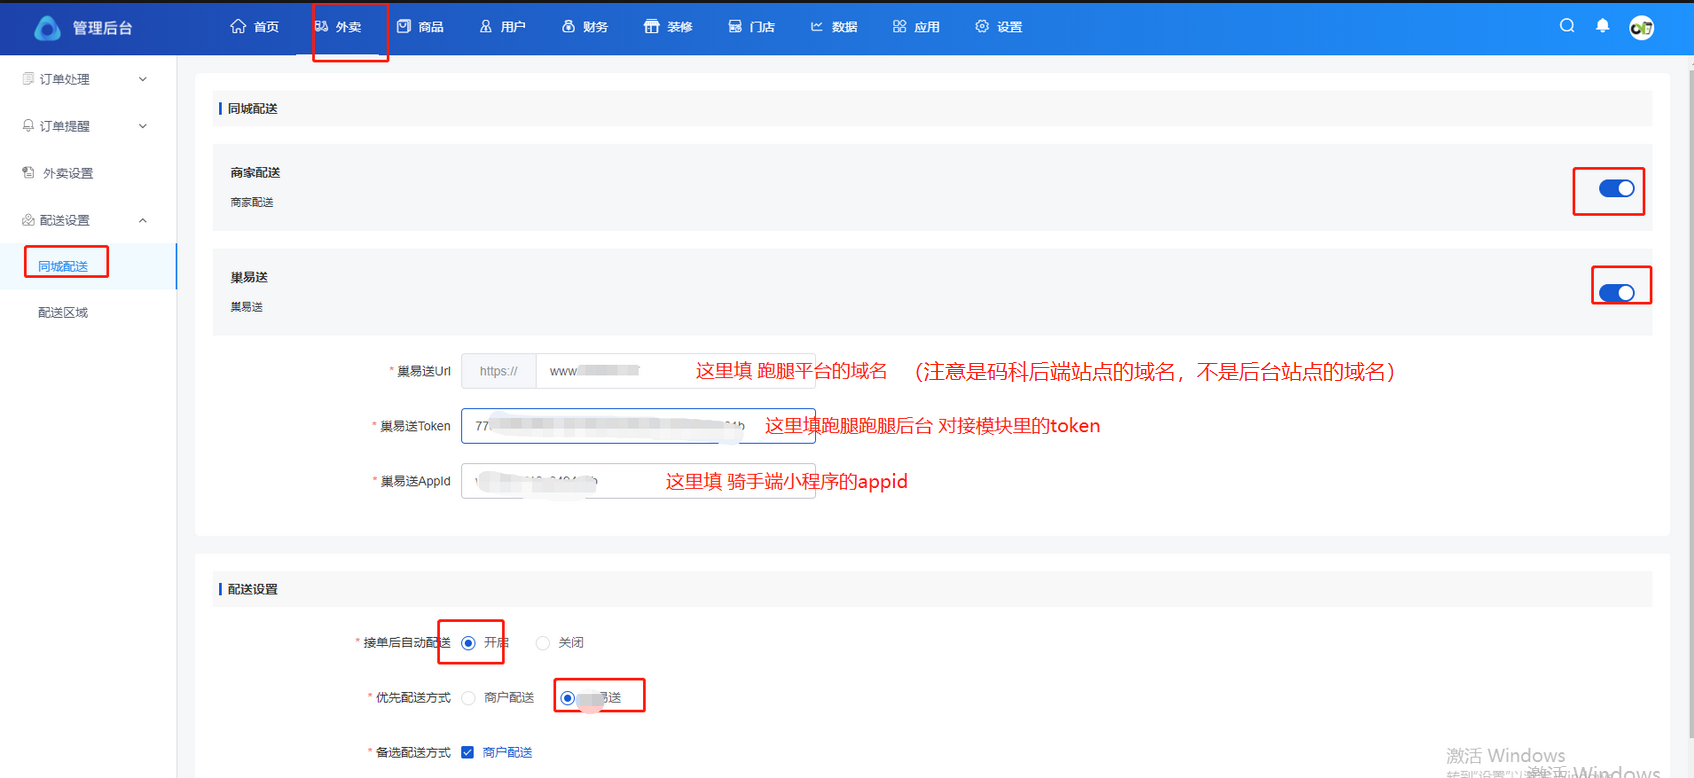Viewport: 1694px width, 778px height.
Task: Click the 订单处理 sidebar icon
Action: pos(28,78)
